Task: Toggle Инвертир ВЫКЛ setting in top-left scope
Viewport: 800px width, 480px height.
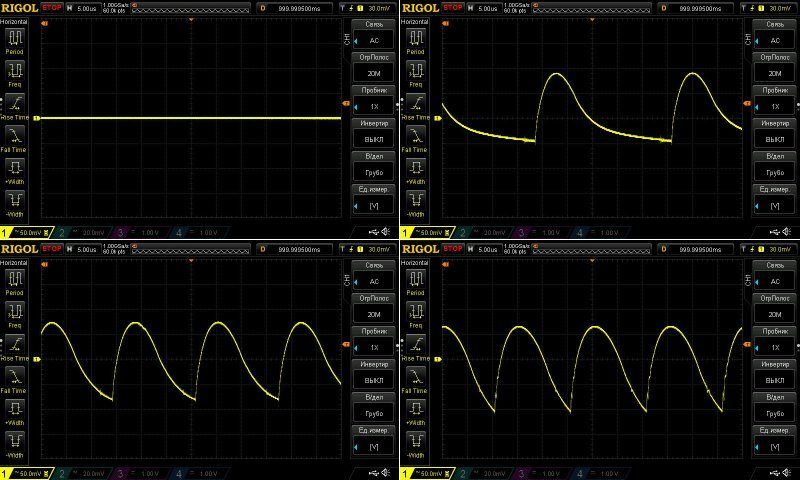Action: point(374,133)
